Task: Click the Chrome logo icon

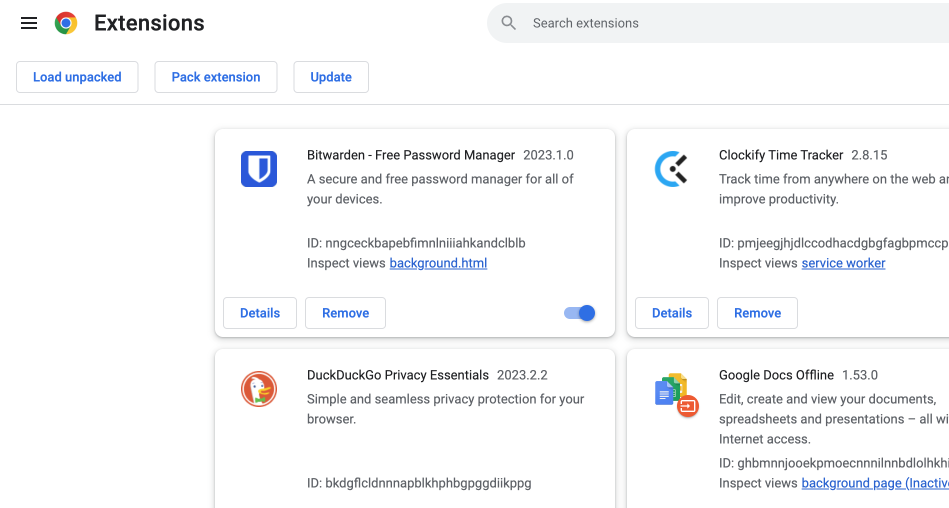Action: pyautogui.click(x=66, y=23)
